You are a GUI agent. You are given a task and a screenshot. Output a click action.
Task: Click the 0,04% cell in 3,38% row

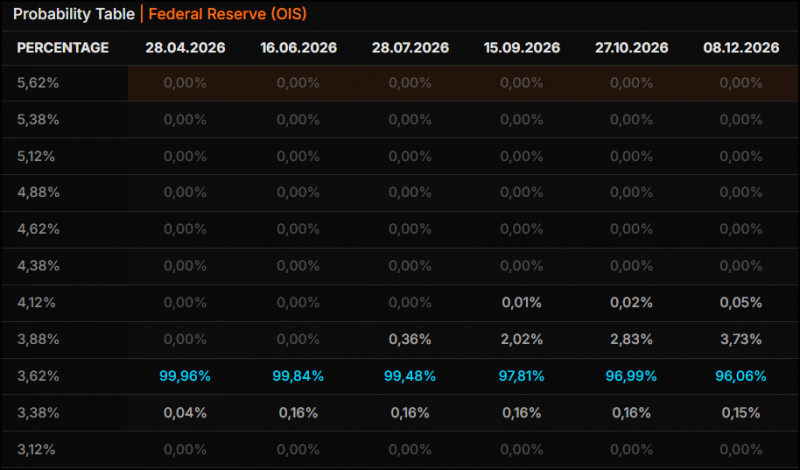tap(185, 413)
